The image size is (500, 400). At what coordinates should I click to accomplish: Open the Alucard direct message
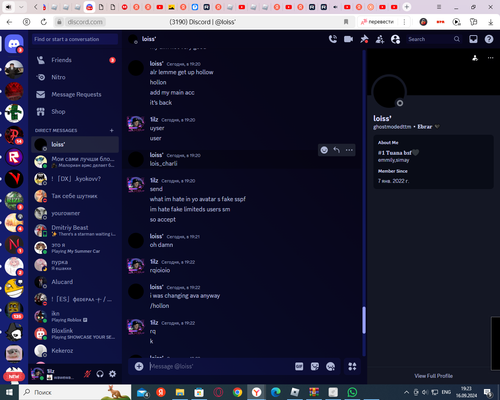click(75, 282)
